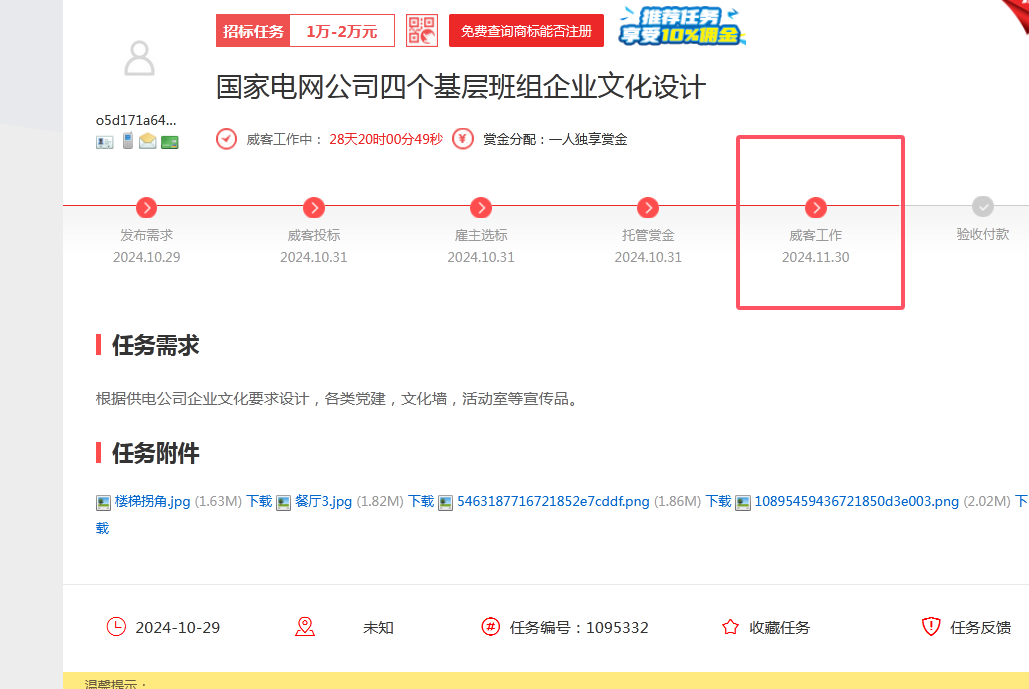1029x689 pixels.
Task: Click the 未知 location text
Action: pos(378,627)
